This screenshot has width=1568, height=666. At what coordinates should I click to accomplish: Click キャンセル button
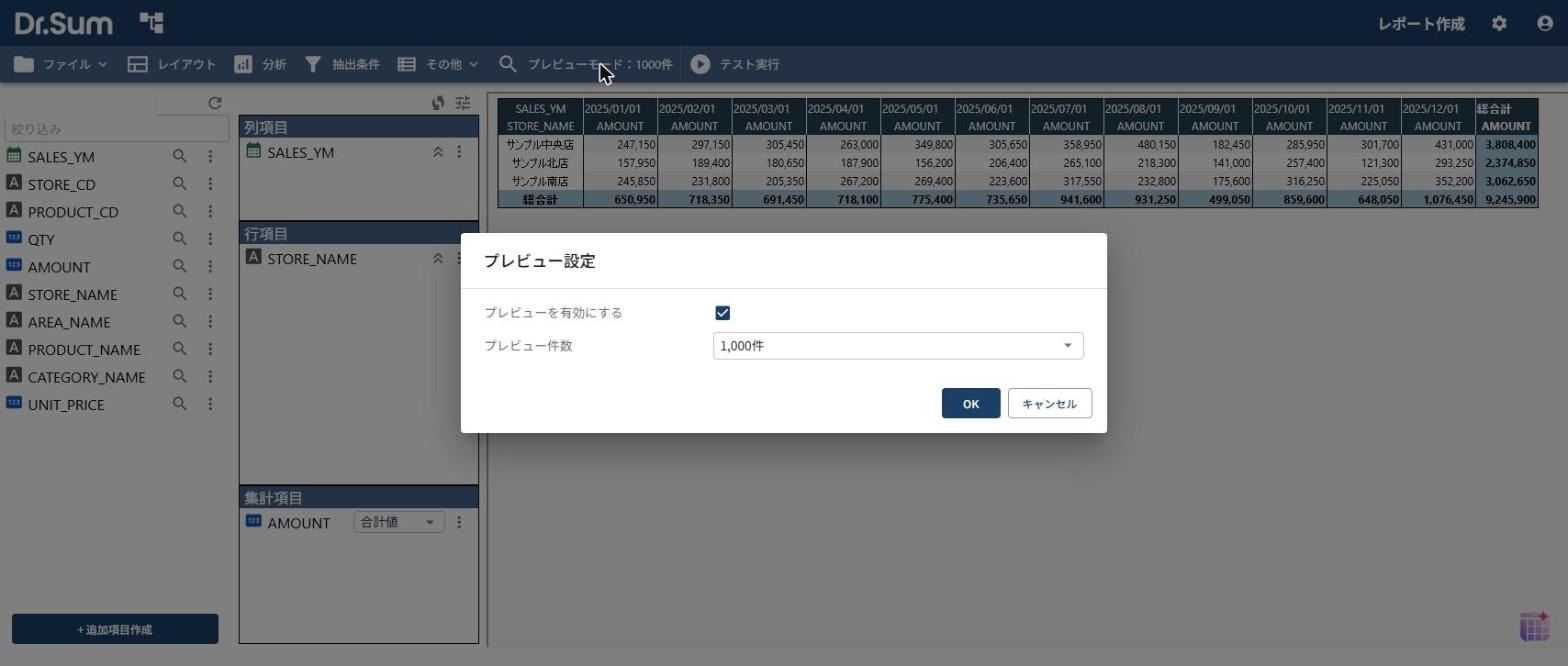pos(1050,403)
